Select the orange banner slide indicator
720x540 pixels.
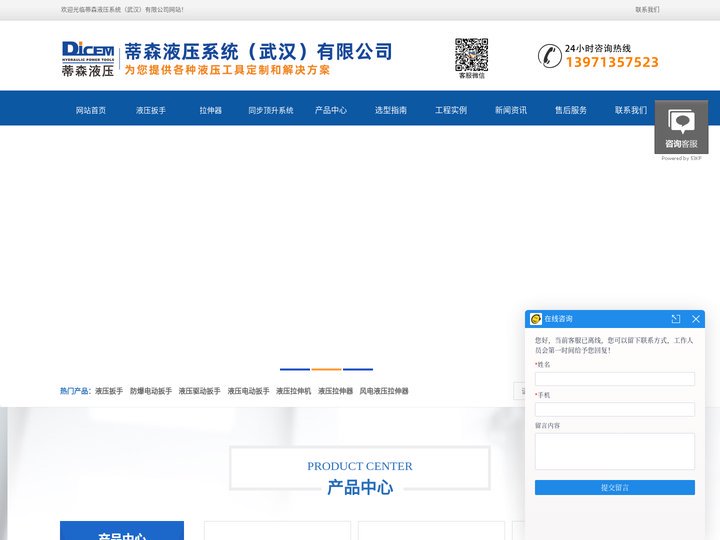[x=326, y=369]
